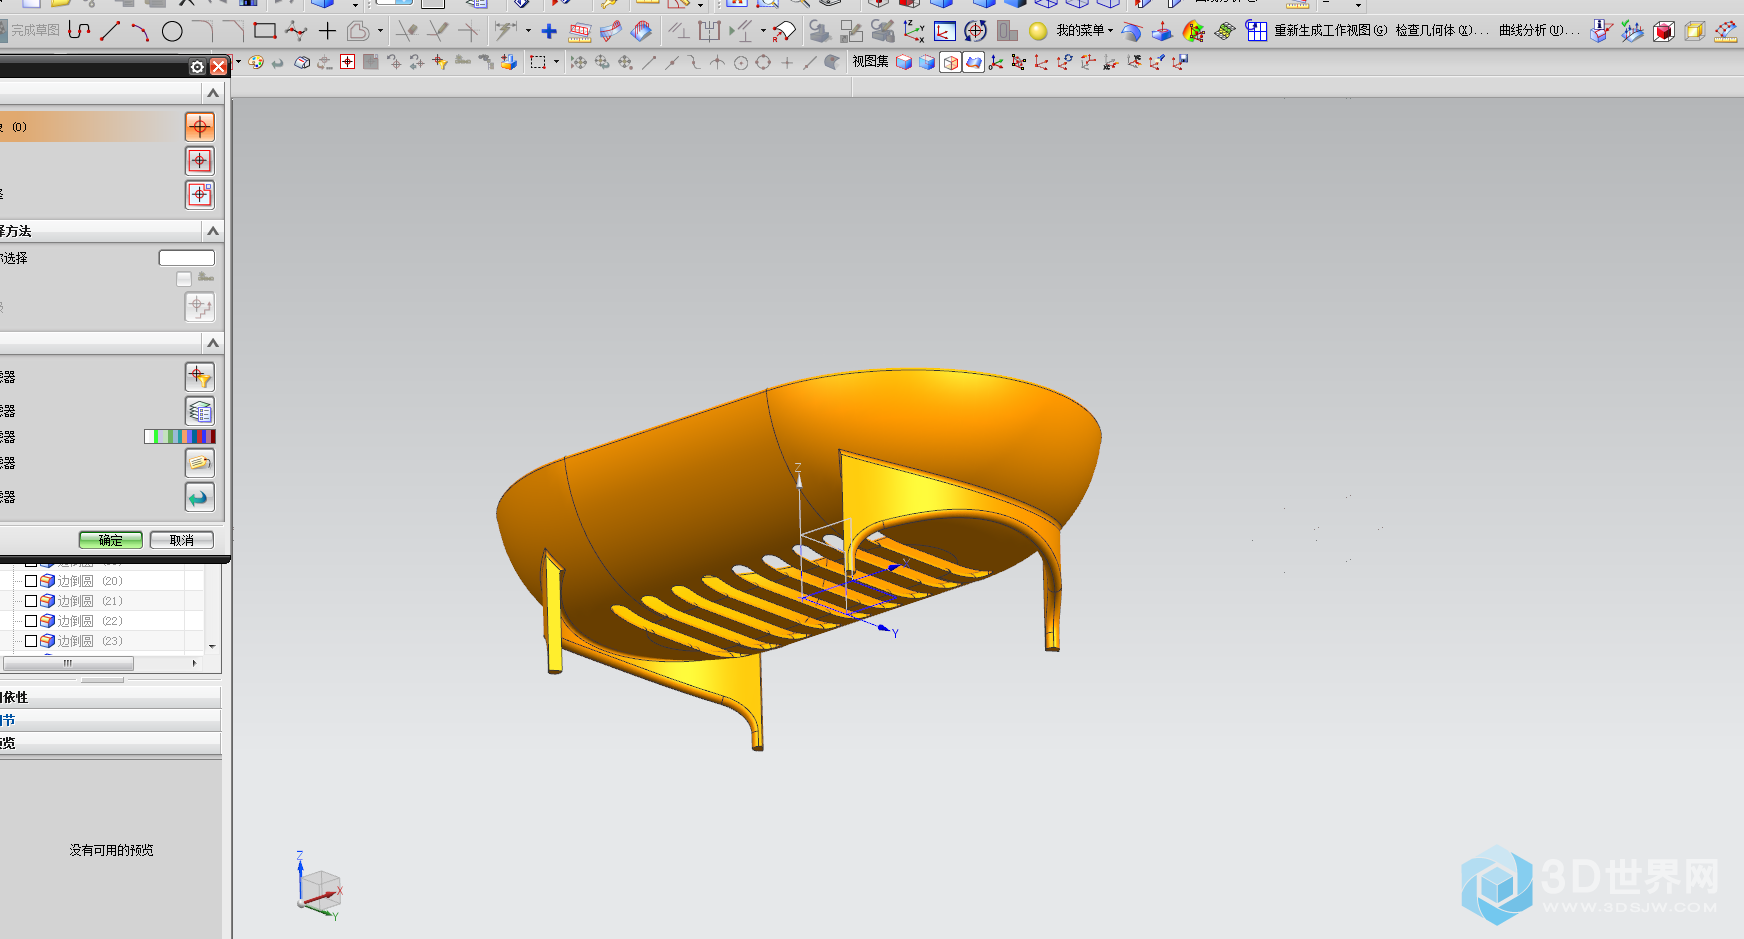Open 曲线分析 command
This screenshot has width=1744, height=939.
(x=1539, y=31)
